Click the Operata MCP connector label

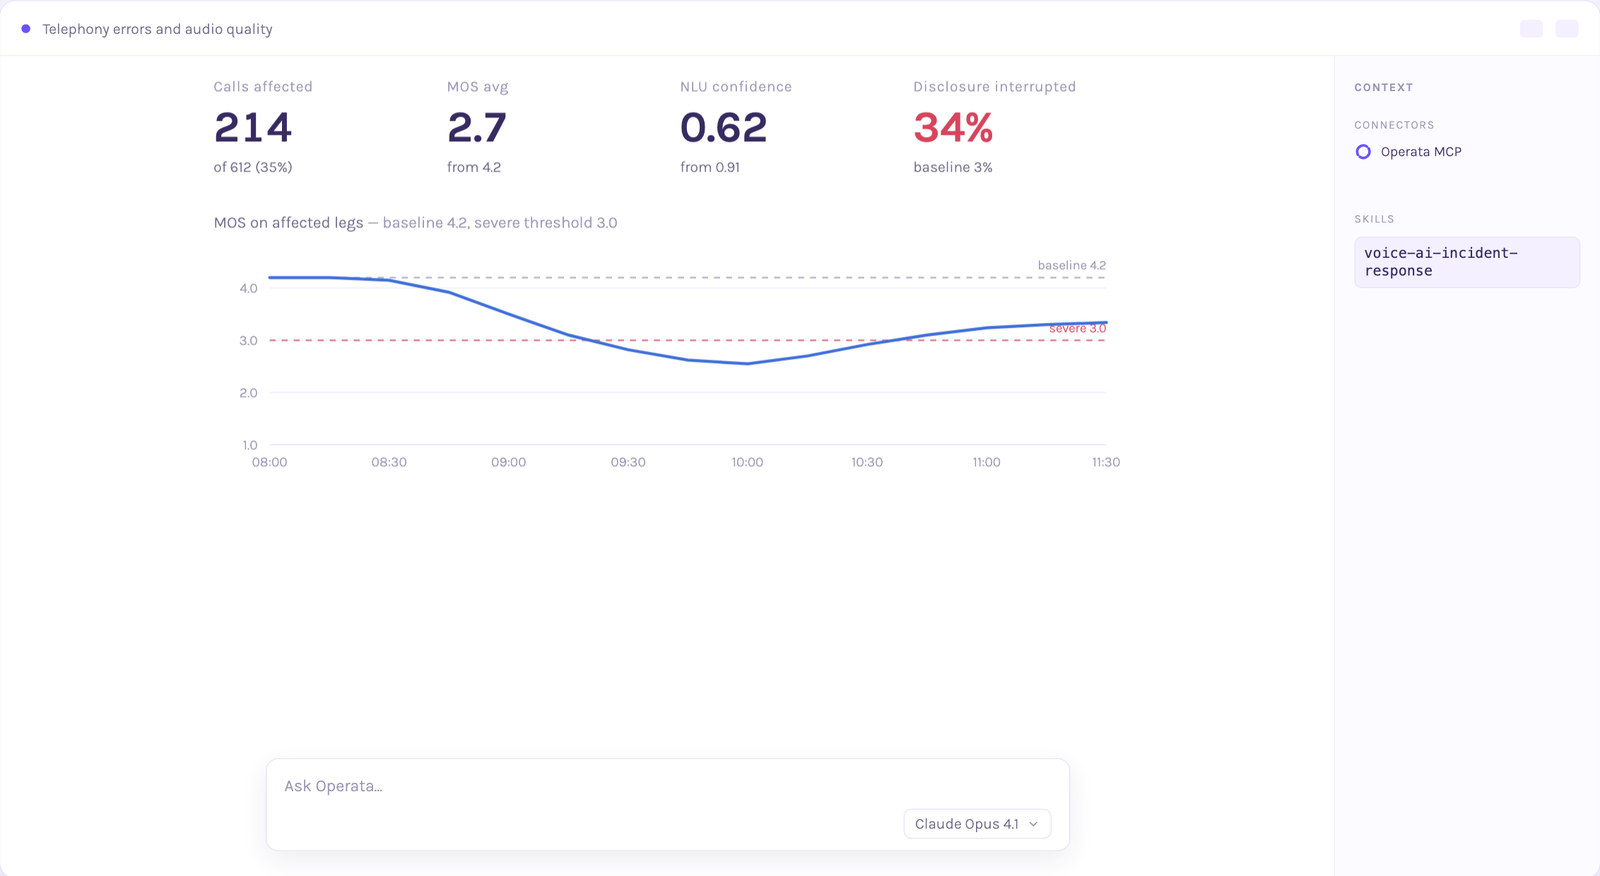tap(1421, 152)
